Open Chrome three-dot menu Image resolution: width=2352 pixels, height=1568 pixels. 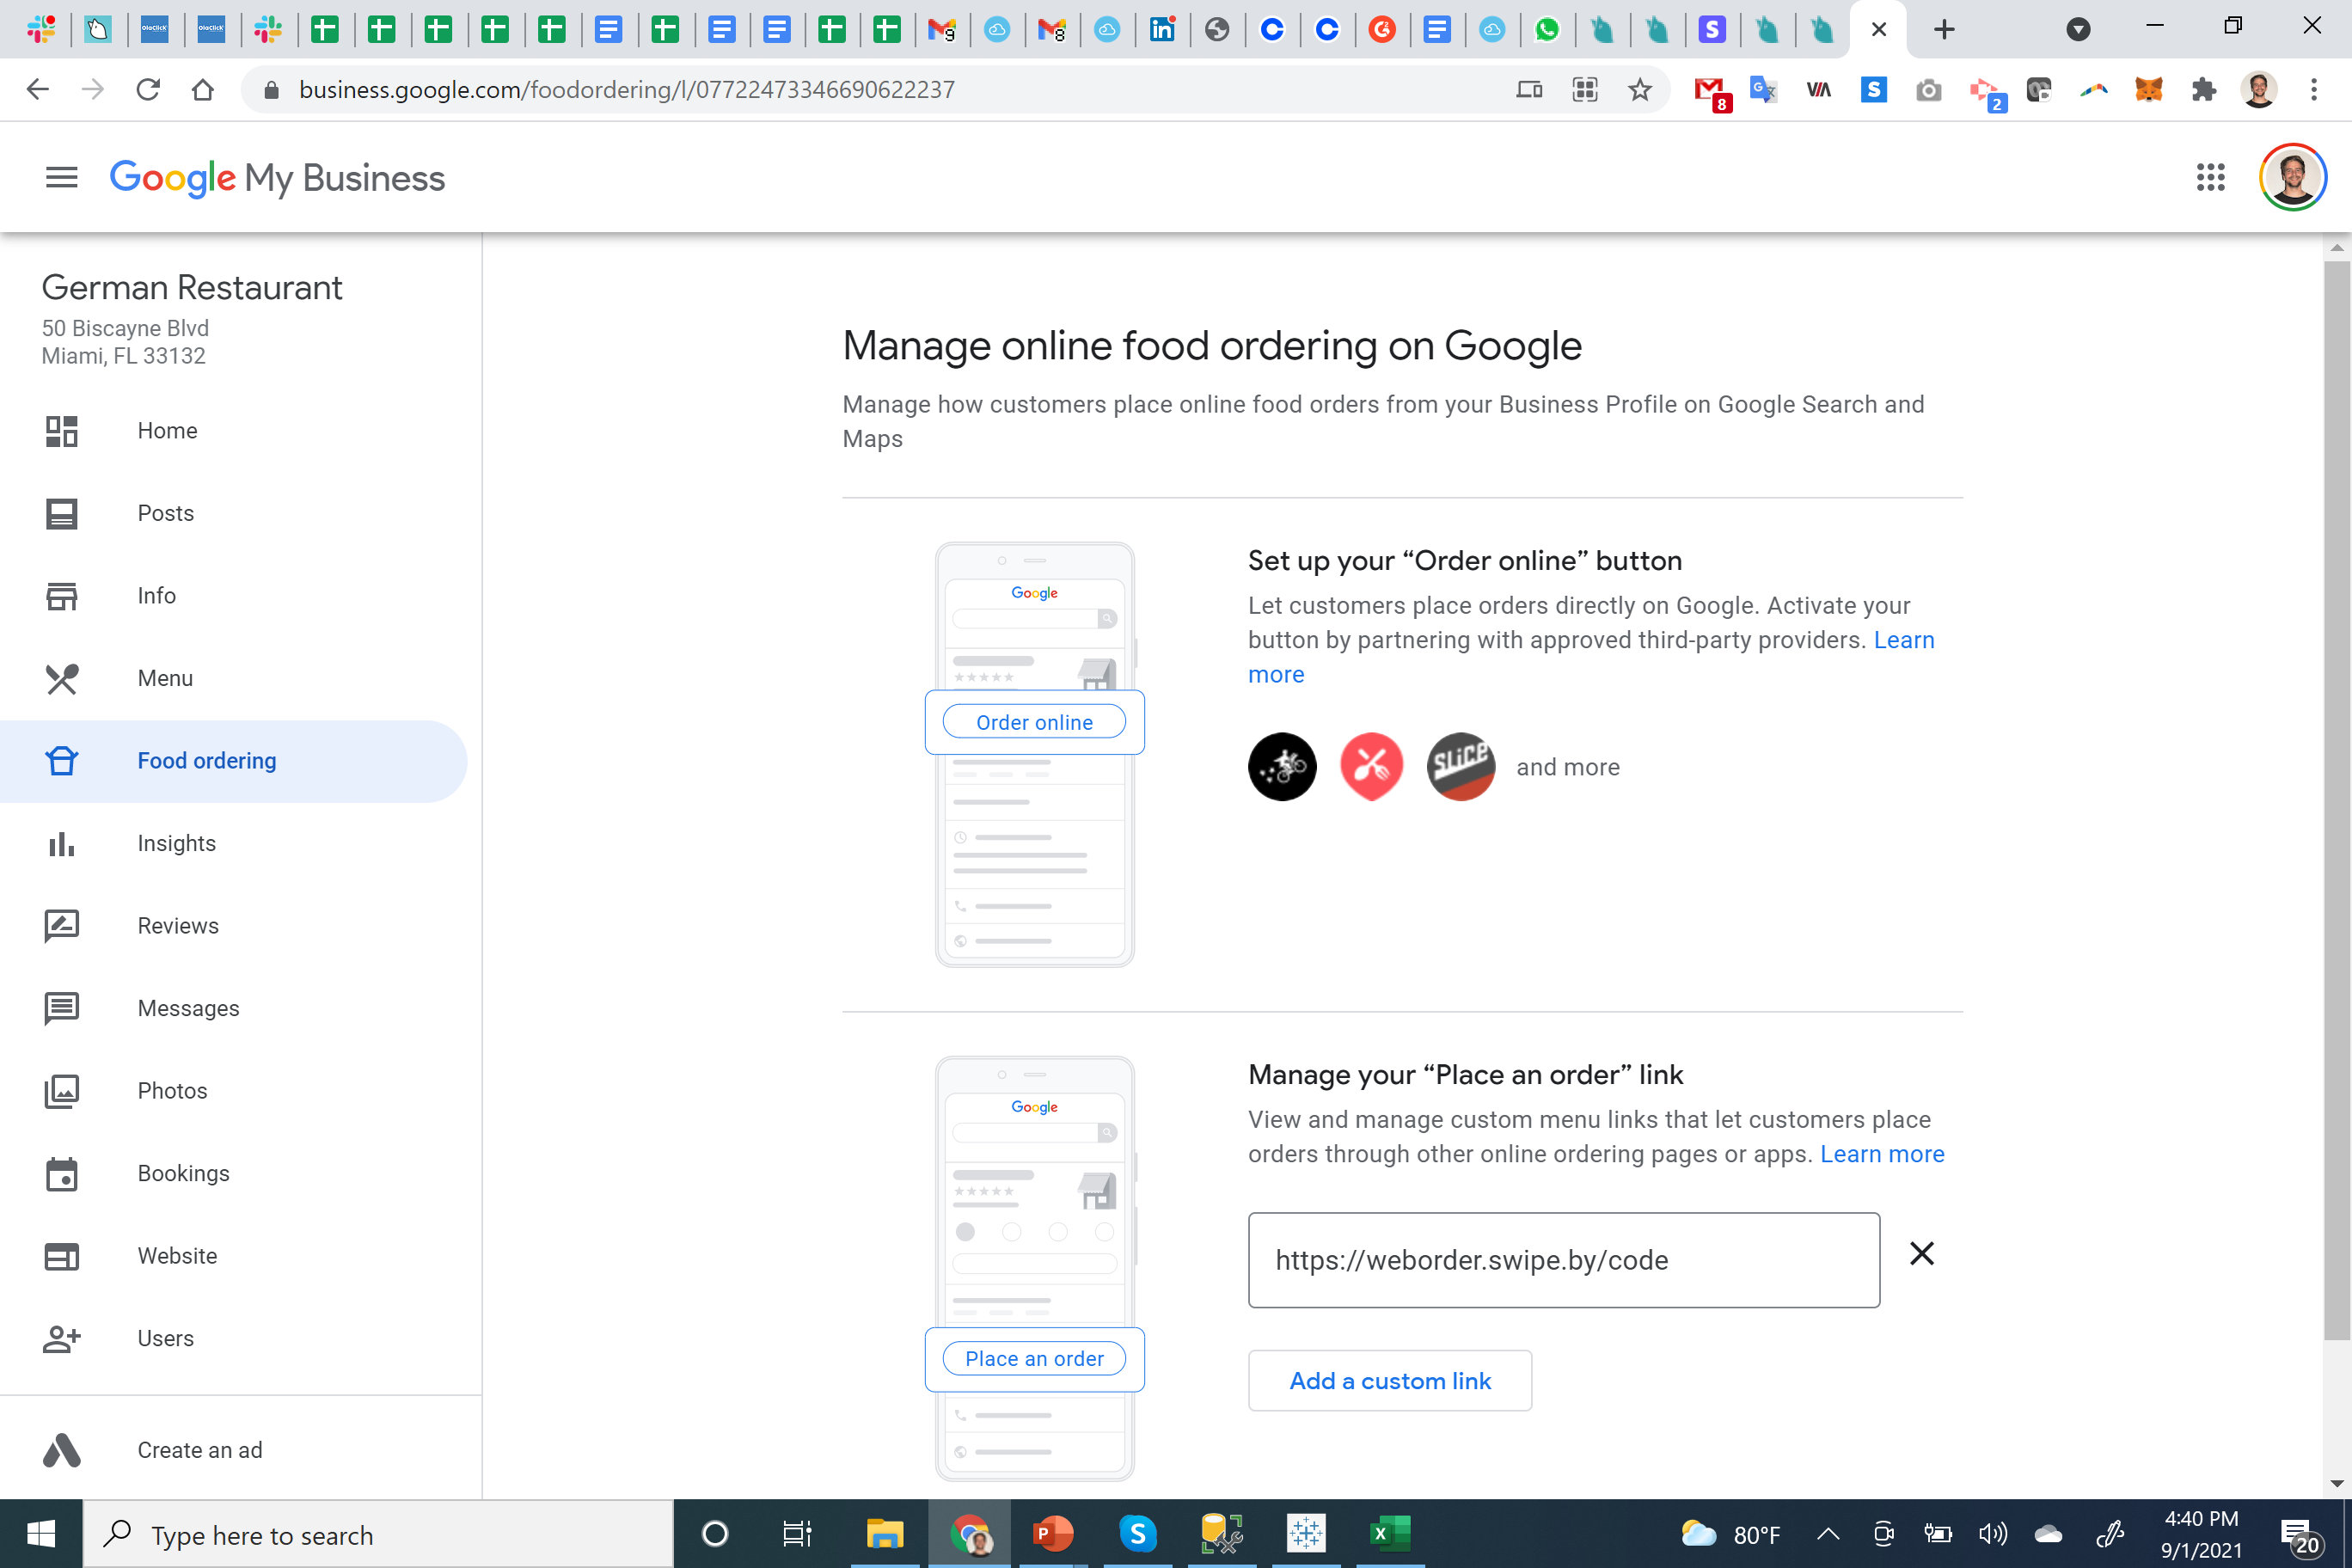[x=2313, y=90]
